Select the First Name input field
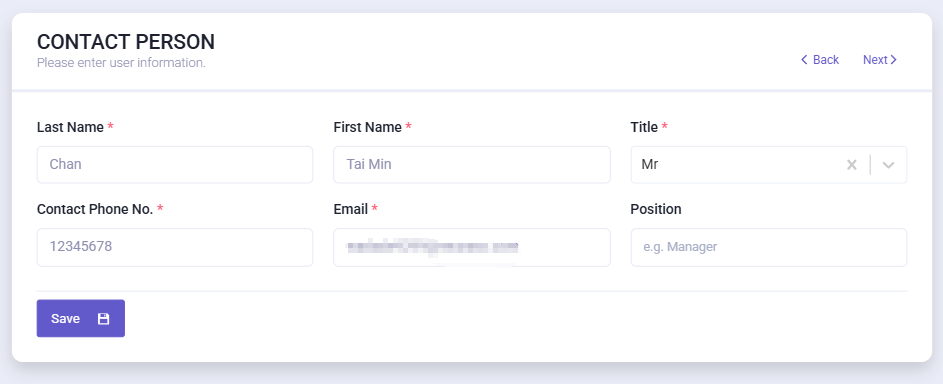The height and width of the screenshot is (384, 943). pyautogui.click(x=472, y=165)
